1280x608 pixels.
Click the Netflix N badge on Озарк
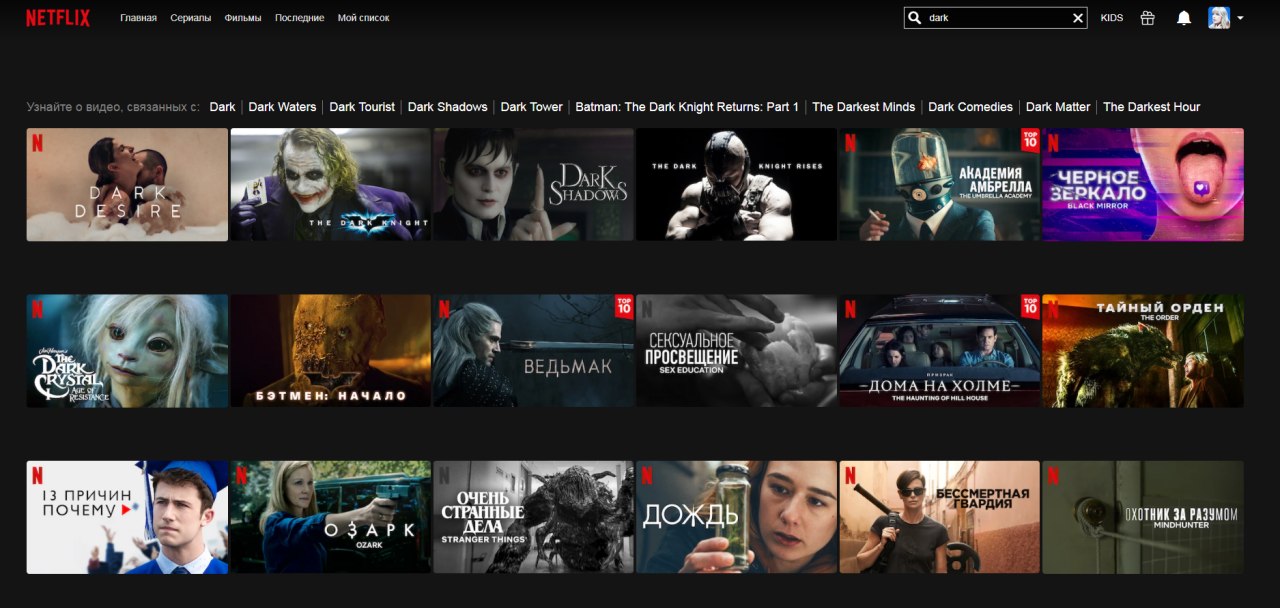241,476
